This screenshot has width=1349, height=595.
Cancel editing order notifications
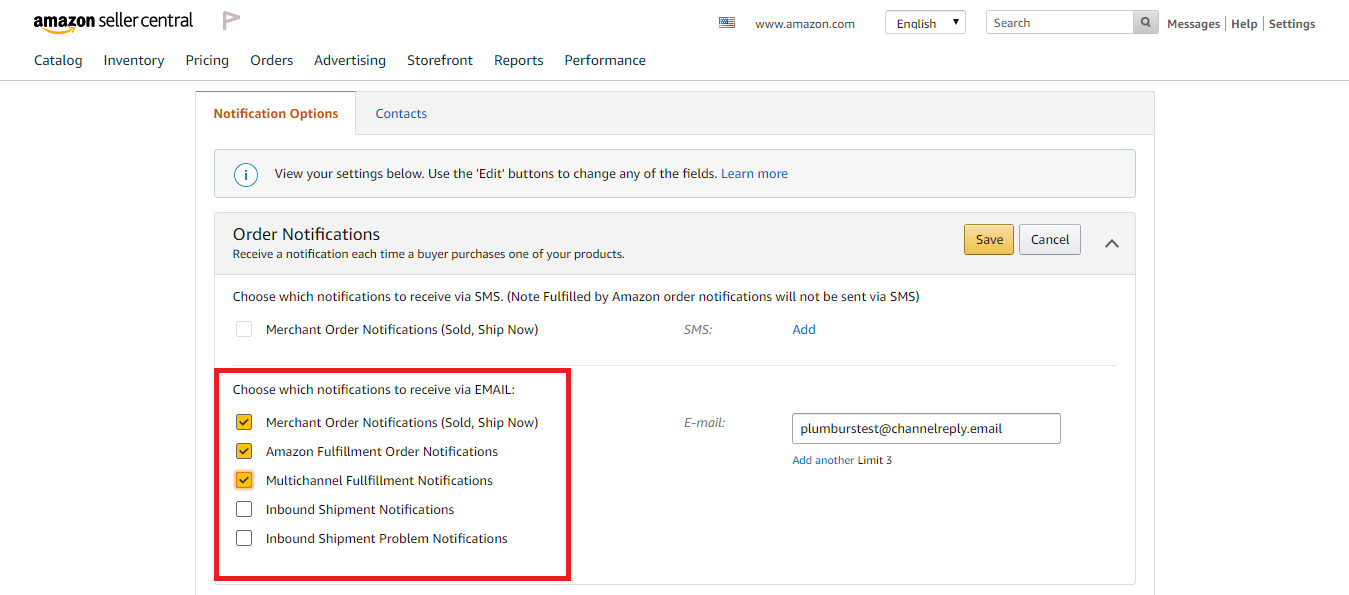click(1050, 239)
